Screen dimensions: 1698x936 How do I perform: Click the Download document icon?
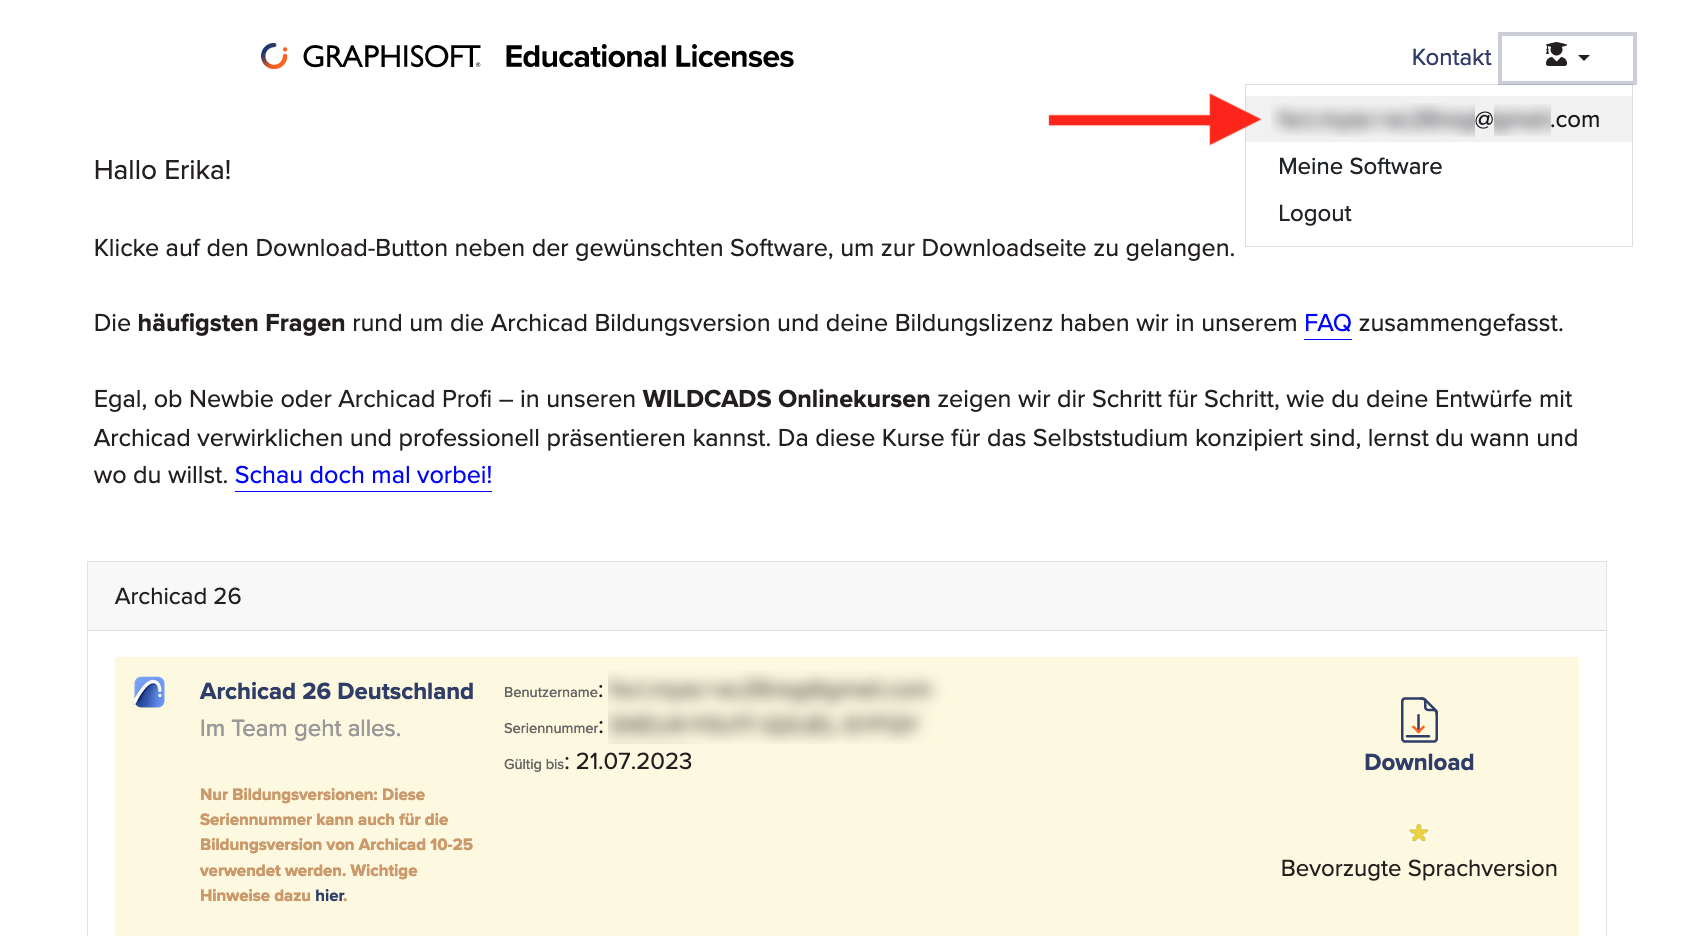point(1419,720)
